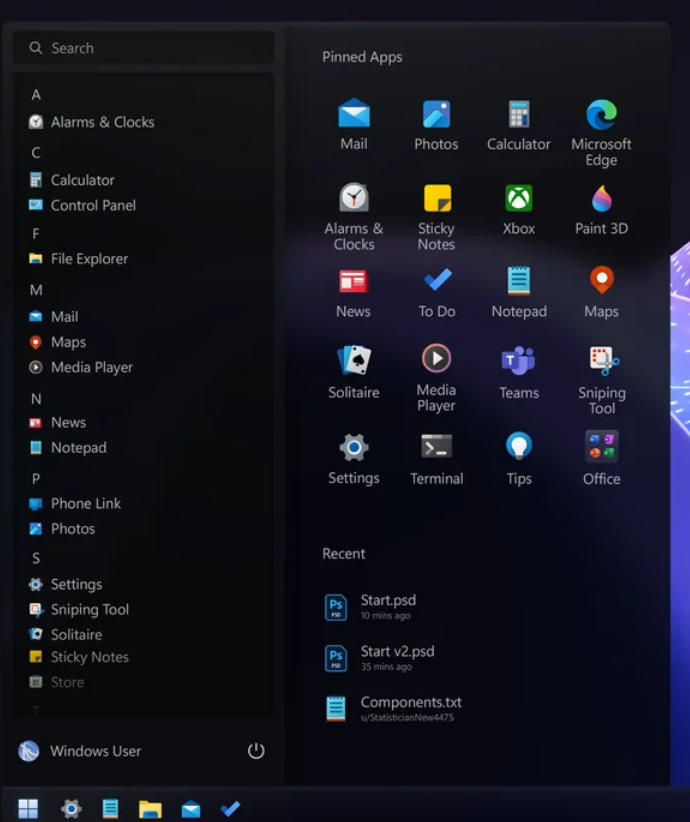
Task: Open the Tips app
Action: point(519,459)
